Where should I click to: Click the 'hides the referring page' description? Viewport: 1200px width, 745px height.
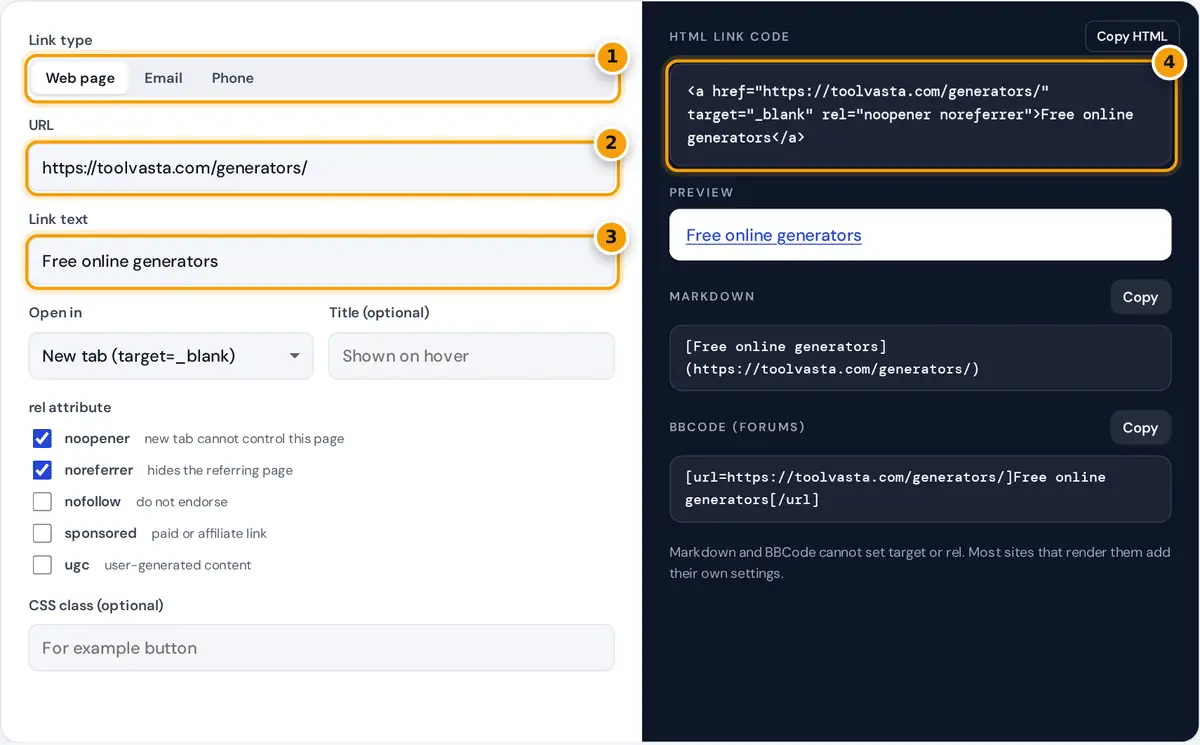[x=220, y=470]
